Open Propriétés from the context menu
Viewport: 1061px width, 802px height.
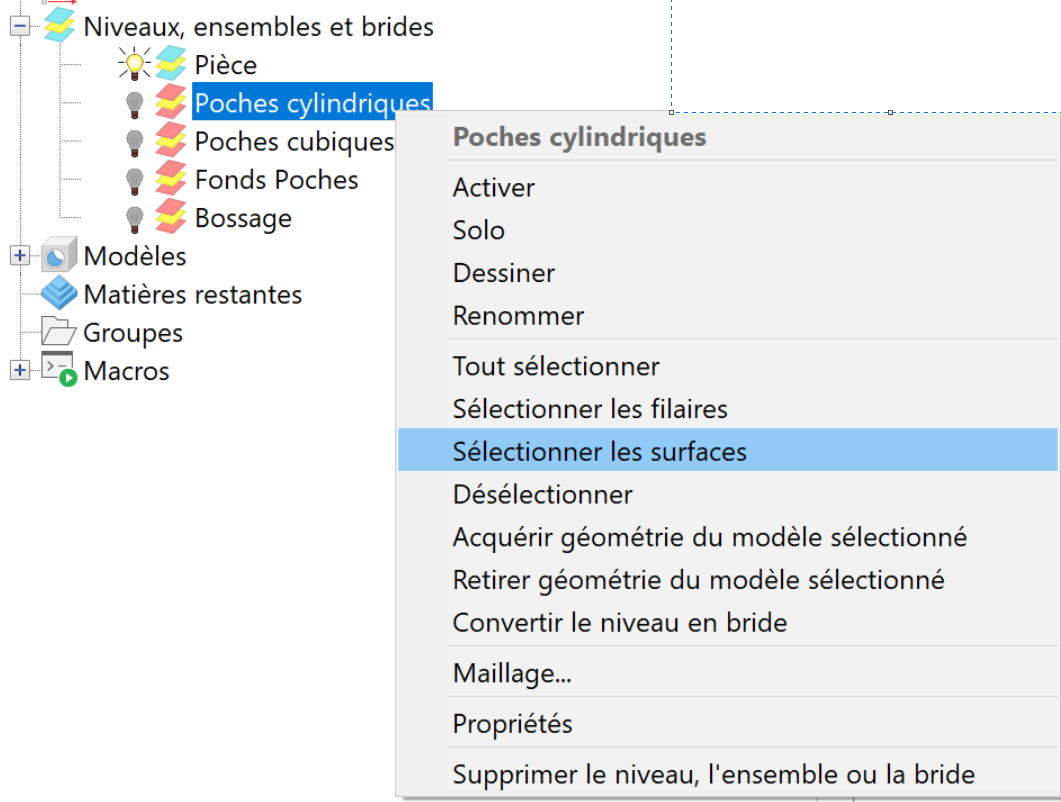[512, 723]
